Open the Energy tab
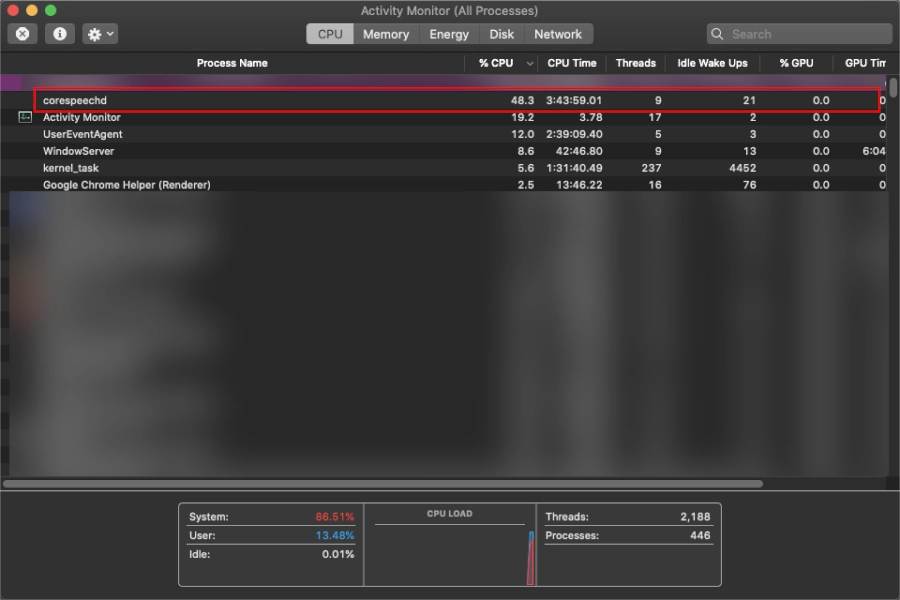This screenshot has height=600, width=900. [448, 33]
